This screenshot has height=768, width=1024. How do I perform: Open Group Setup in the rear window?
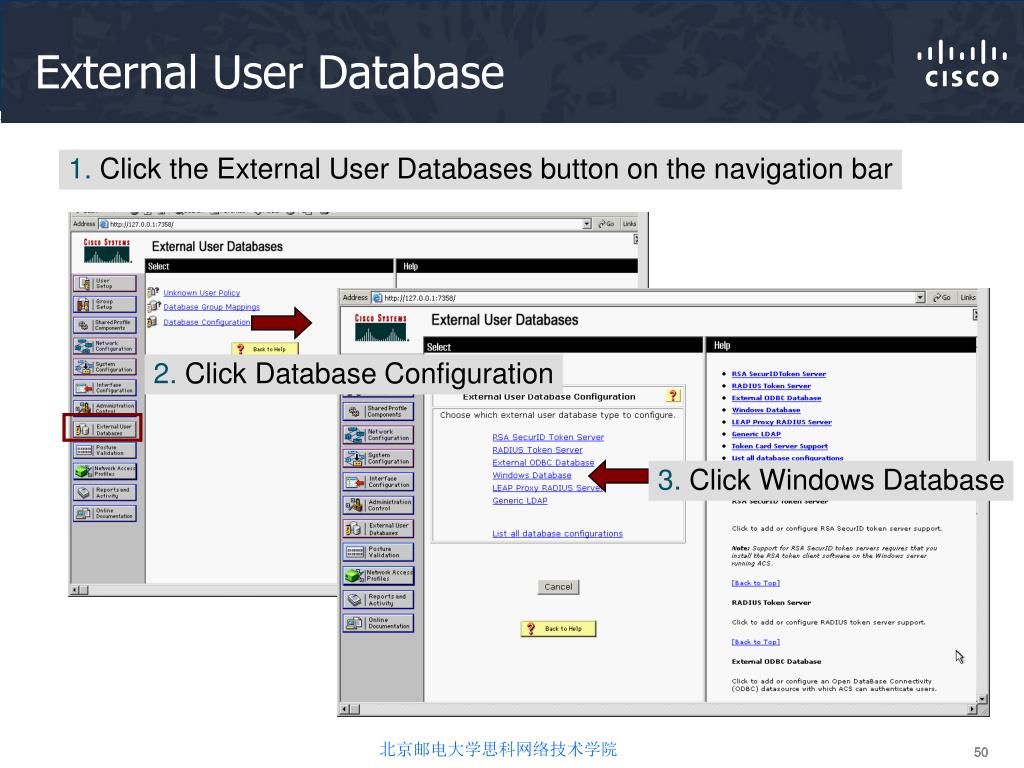104,304
